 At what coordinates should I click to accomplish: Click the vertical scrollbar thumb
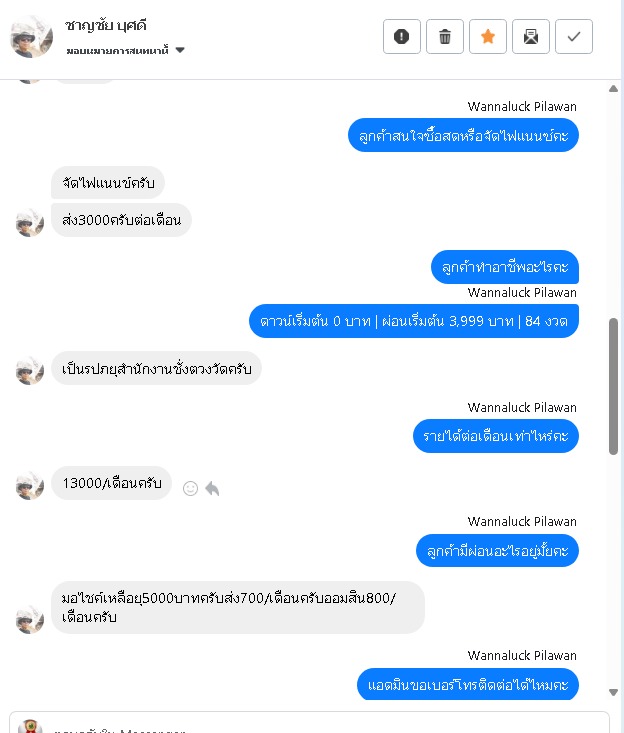[613, 386]
